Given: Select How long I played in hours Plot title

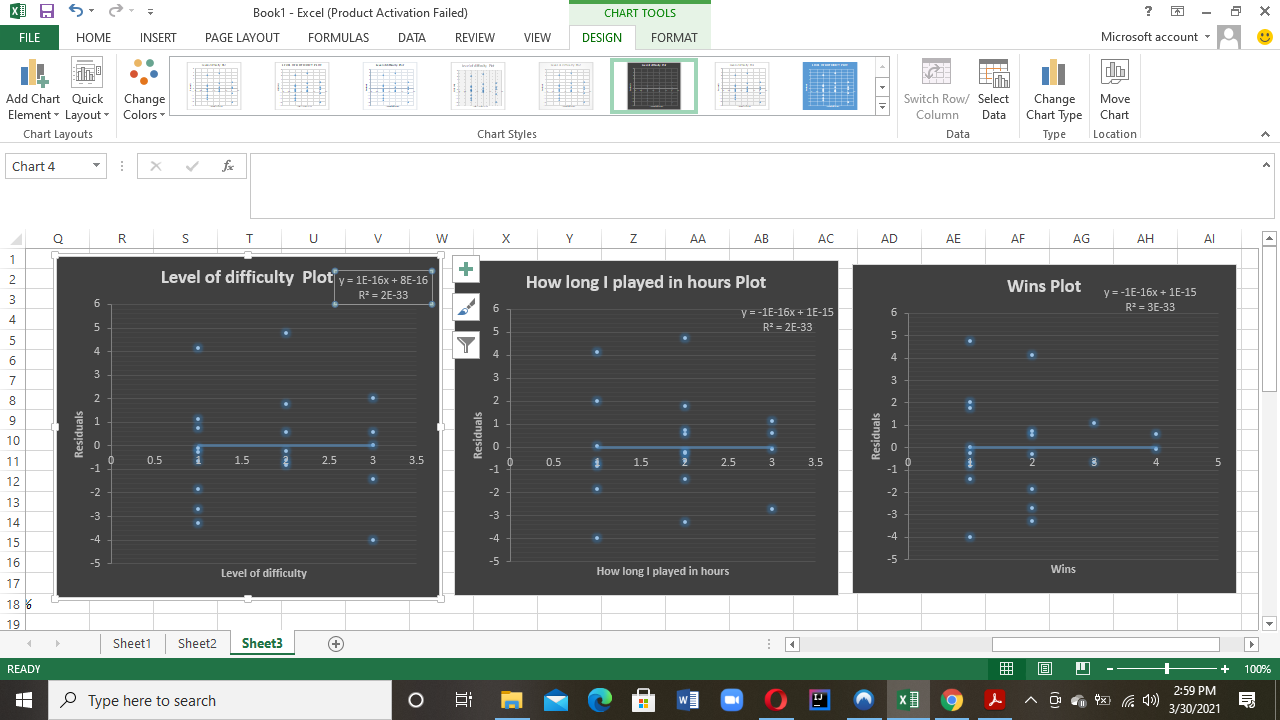Looking at the screenshot, I should click(646, 282).
